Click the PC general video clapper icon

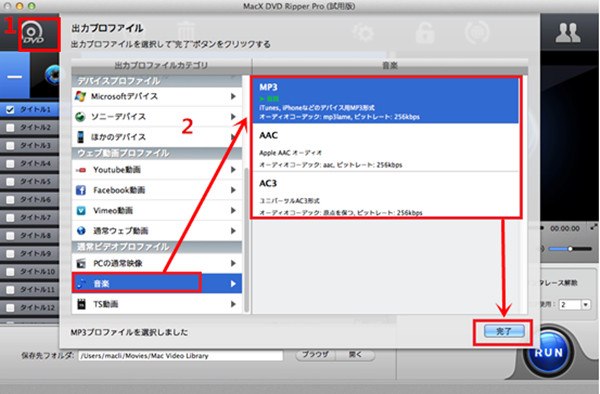[x=81, y=263]
